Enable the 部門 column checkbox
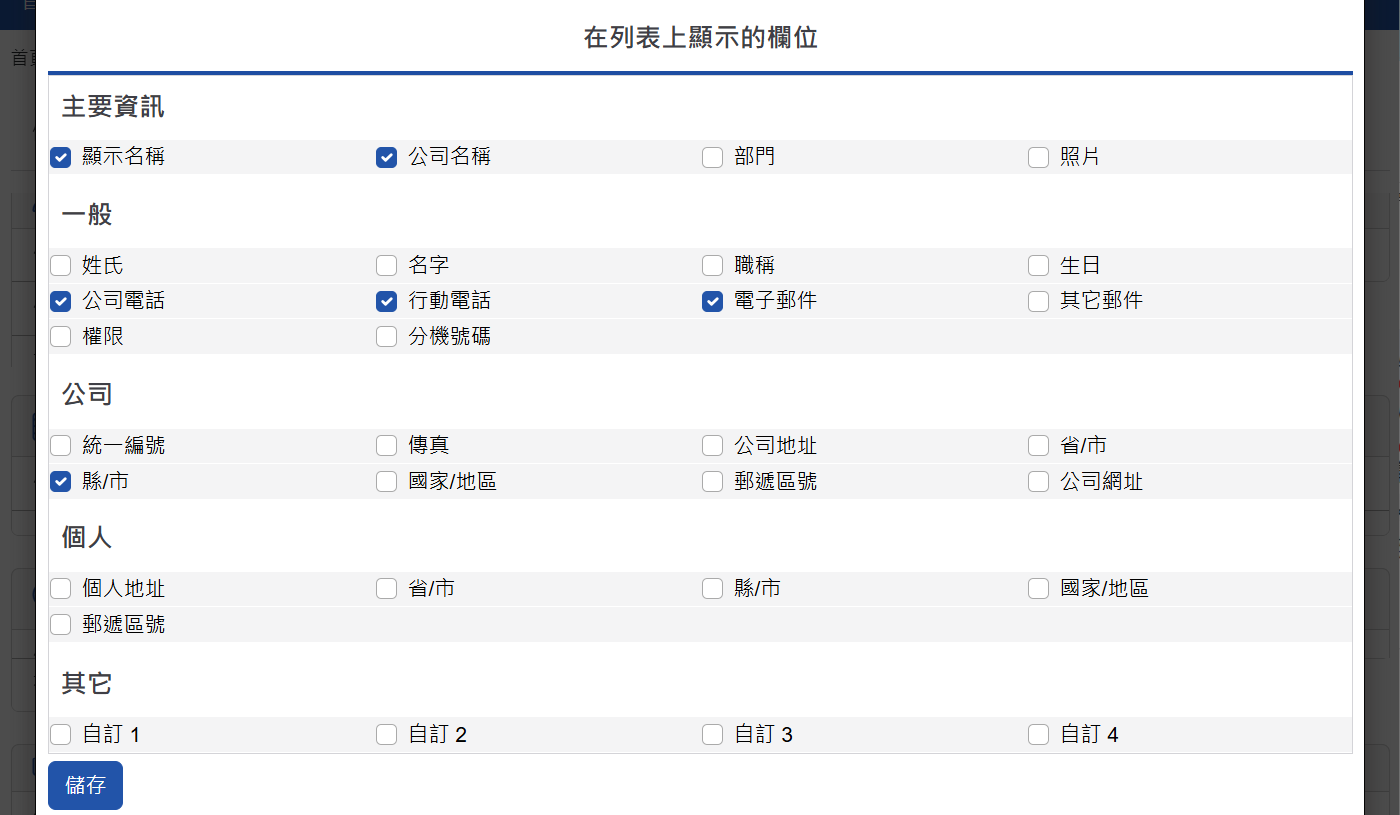The width and height of the screenshot is (1400, 815). tap(713, 157)
